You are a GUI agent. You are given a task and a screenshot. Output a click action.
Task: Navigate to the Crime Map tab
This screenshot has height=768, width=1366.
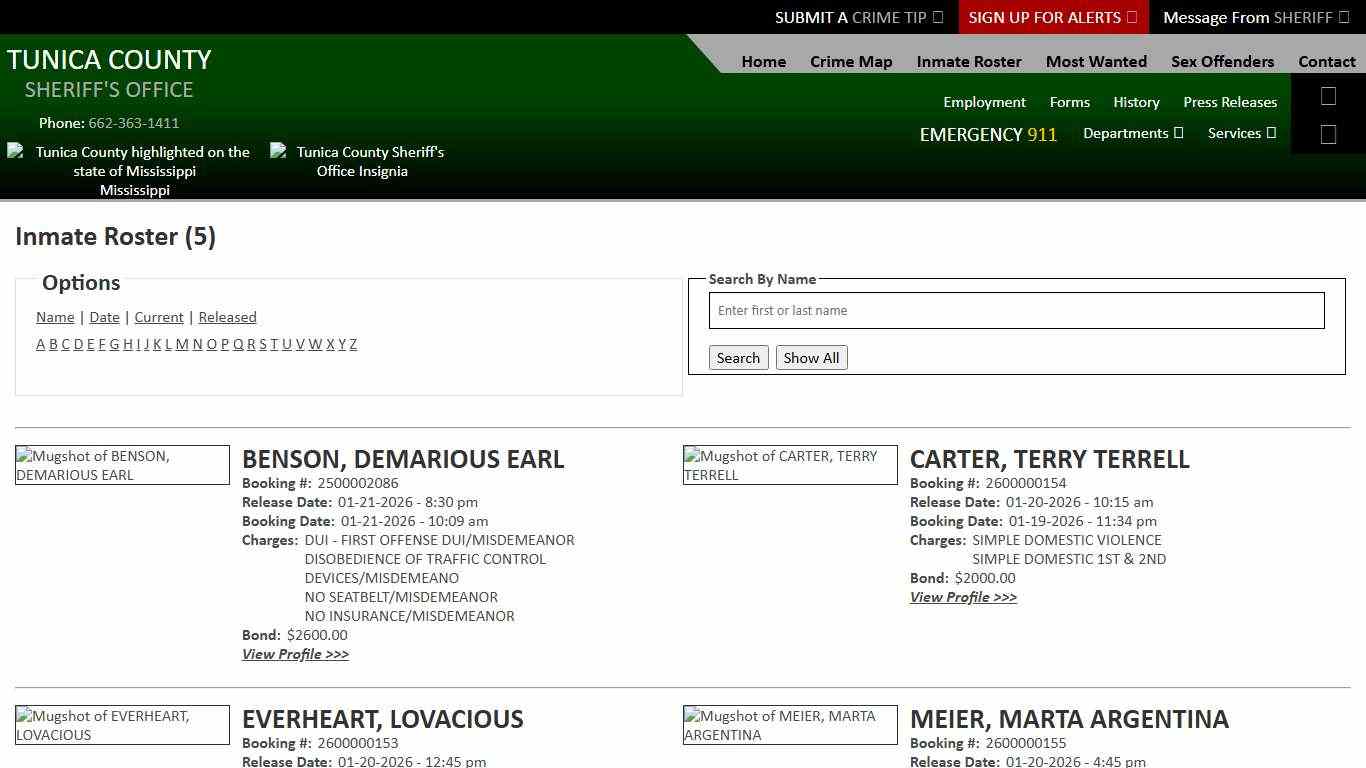(x=851, y=61)
